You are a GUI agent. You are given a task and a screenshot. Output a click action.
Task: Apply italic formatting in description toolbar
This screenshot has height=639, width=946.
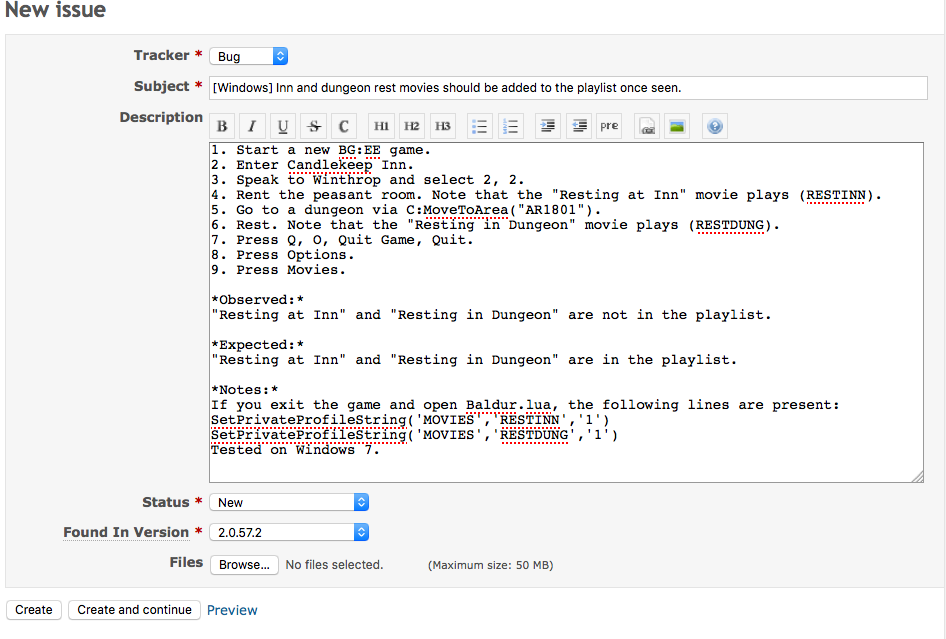click(x=252, y=126)
